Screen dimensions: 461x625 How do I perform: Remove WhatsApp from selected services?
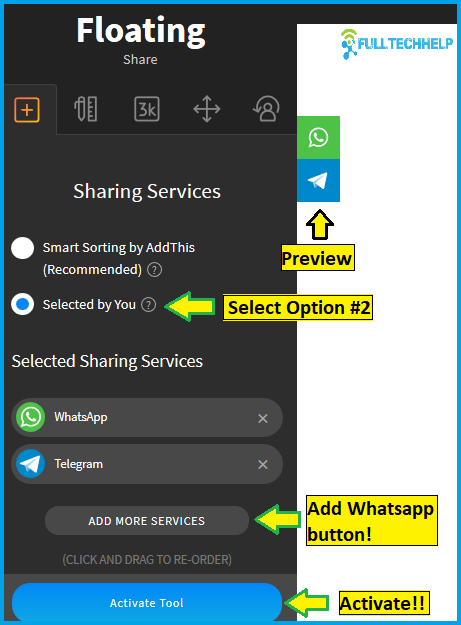[263, 419]
